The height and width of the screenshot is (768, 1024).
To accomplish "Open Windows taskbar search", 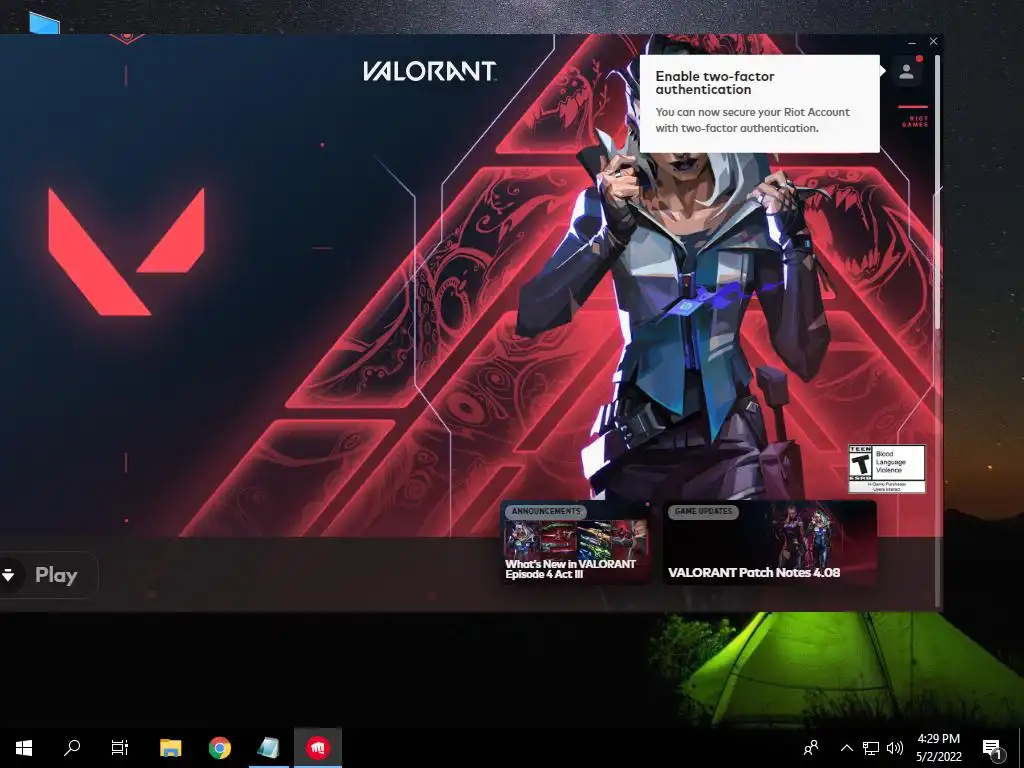I will pos(72,748).
